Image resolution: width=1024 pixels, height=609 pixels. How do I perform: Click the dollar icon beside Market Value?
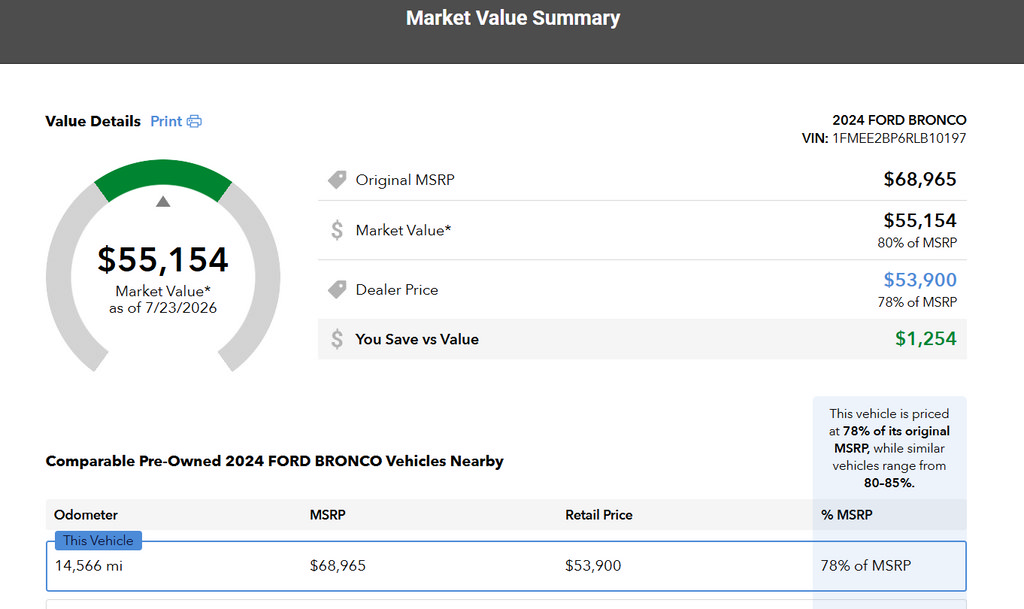click(337, 230)
